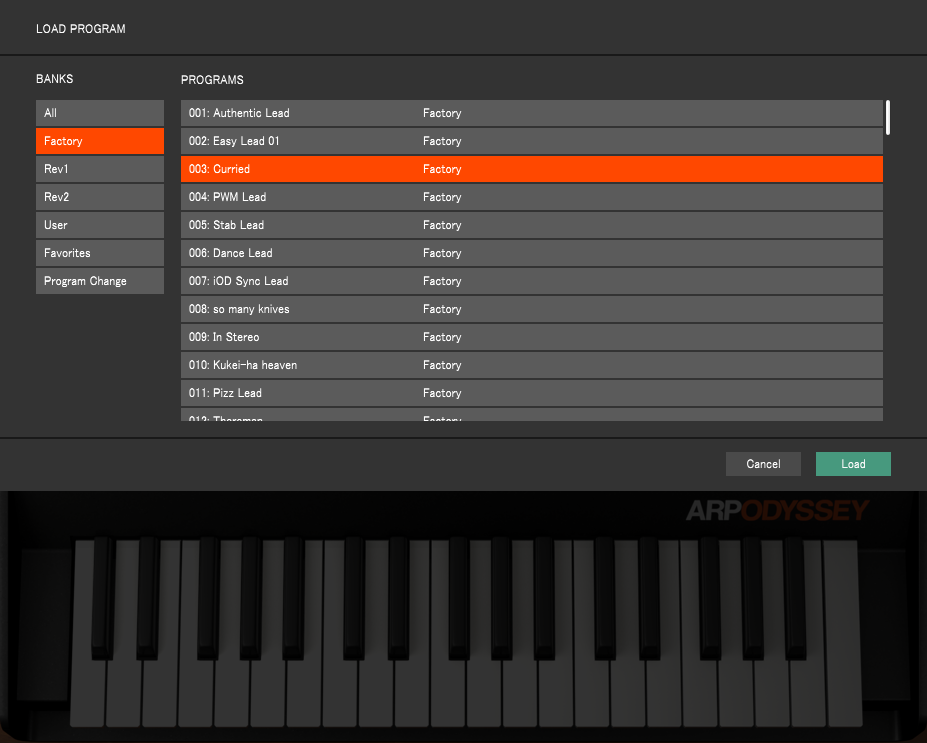This screenshot has width=927, height=743.
Task: Open the Rev1 bank
Action: pos(99,169)
